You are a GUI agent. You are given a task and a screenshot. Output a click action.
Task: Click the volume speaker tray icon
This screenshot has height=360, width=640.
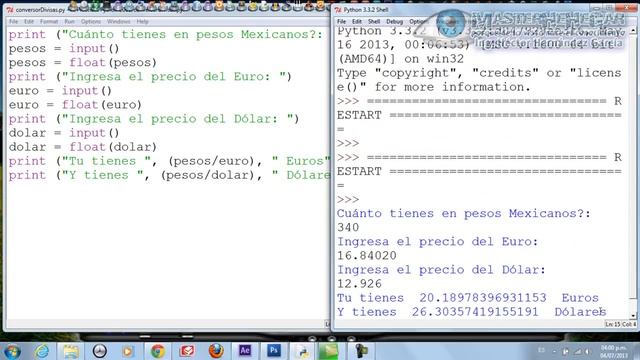pyautogui.click(x=588, y=351)
